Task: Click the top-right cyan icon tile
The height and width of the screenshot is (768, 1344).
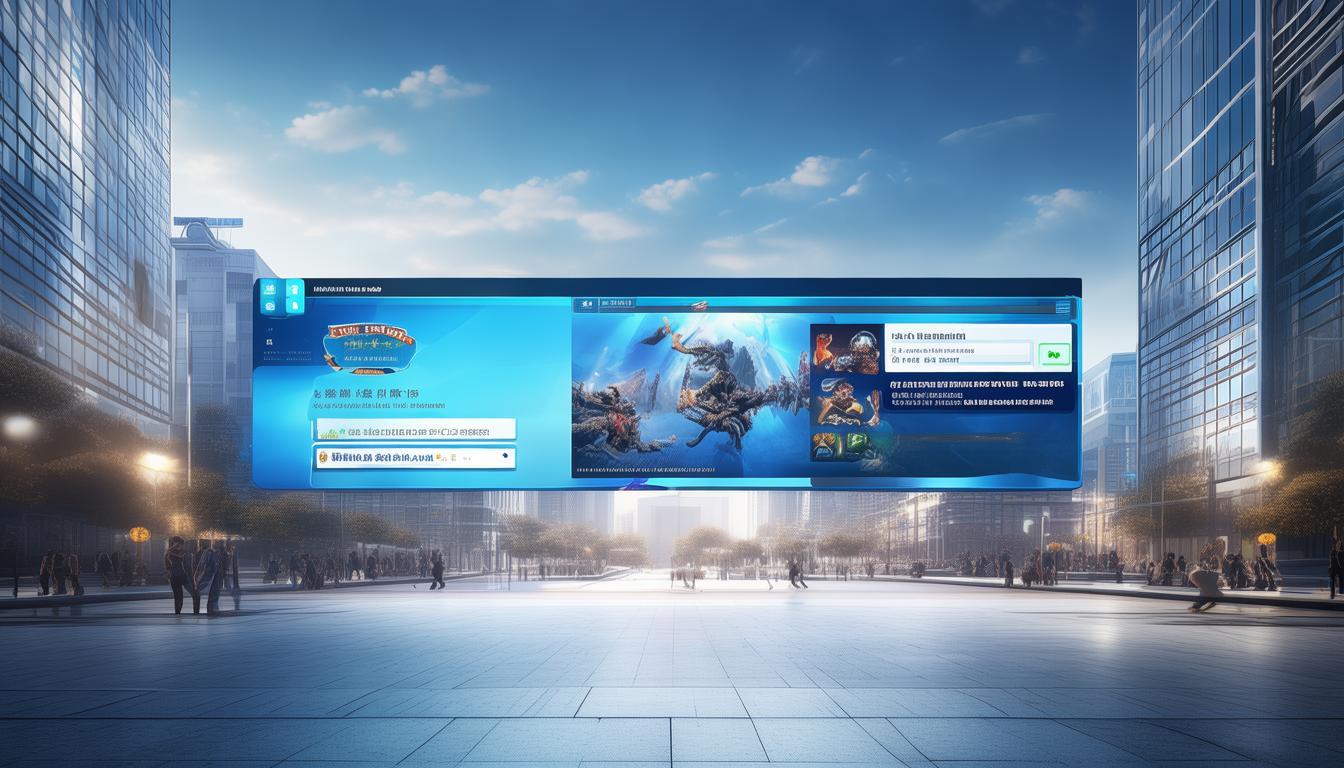Action: [x=294, y=289]
